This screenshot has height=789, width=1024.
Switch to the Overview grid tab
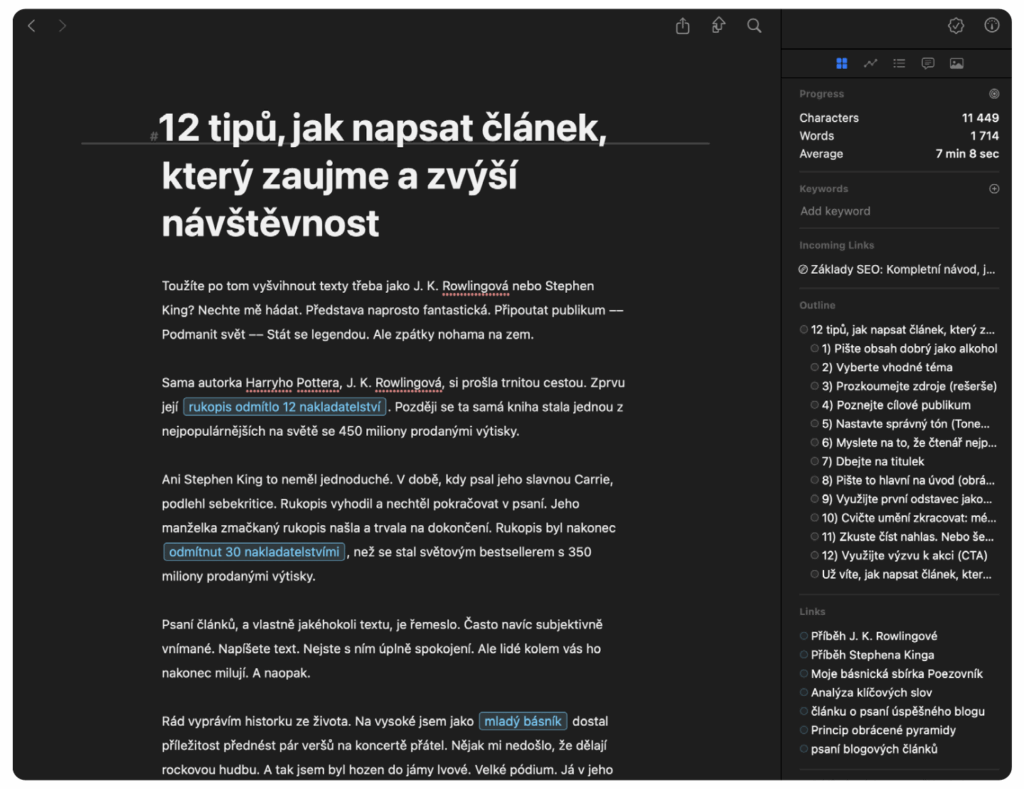(x=842, y=64)
